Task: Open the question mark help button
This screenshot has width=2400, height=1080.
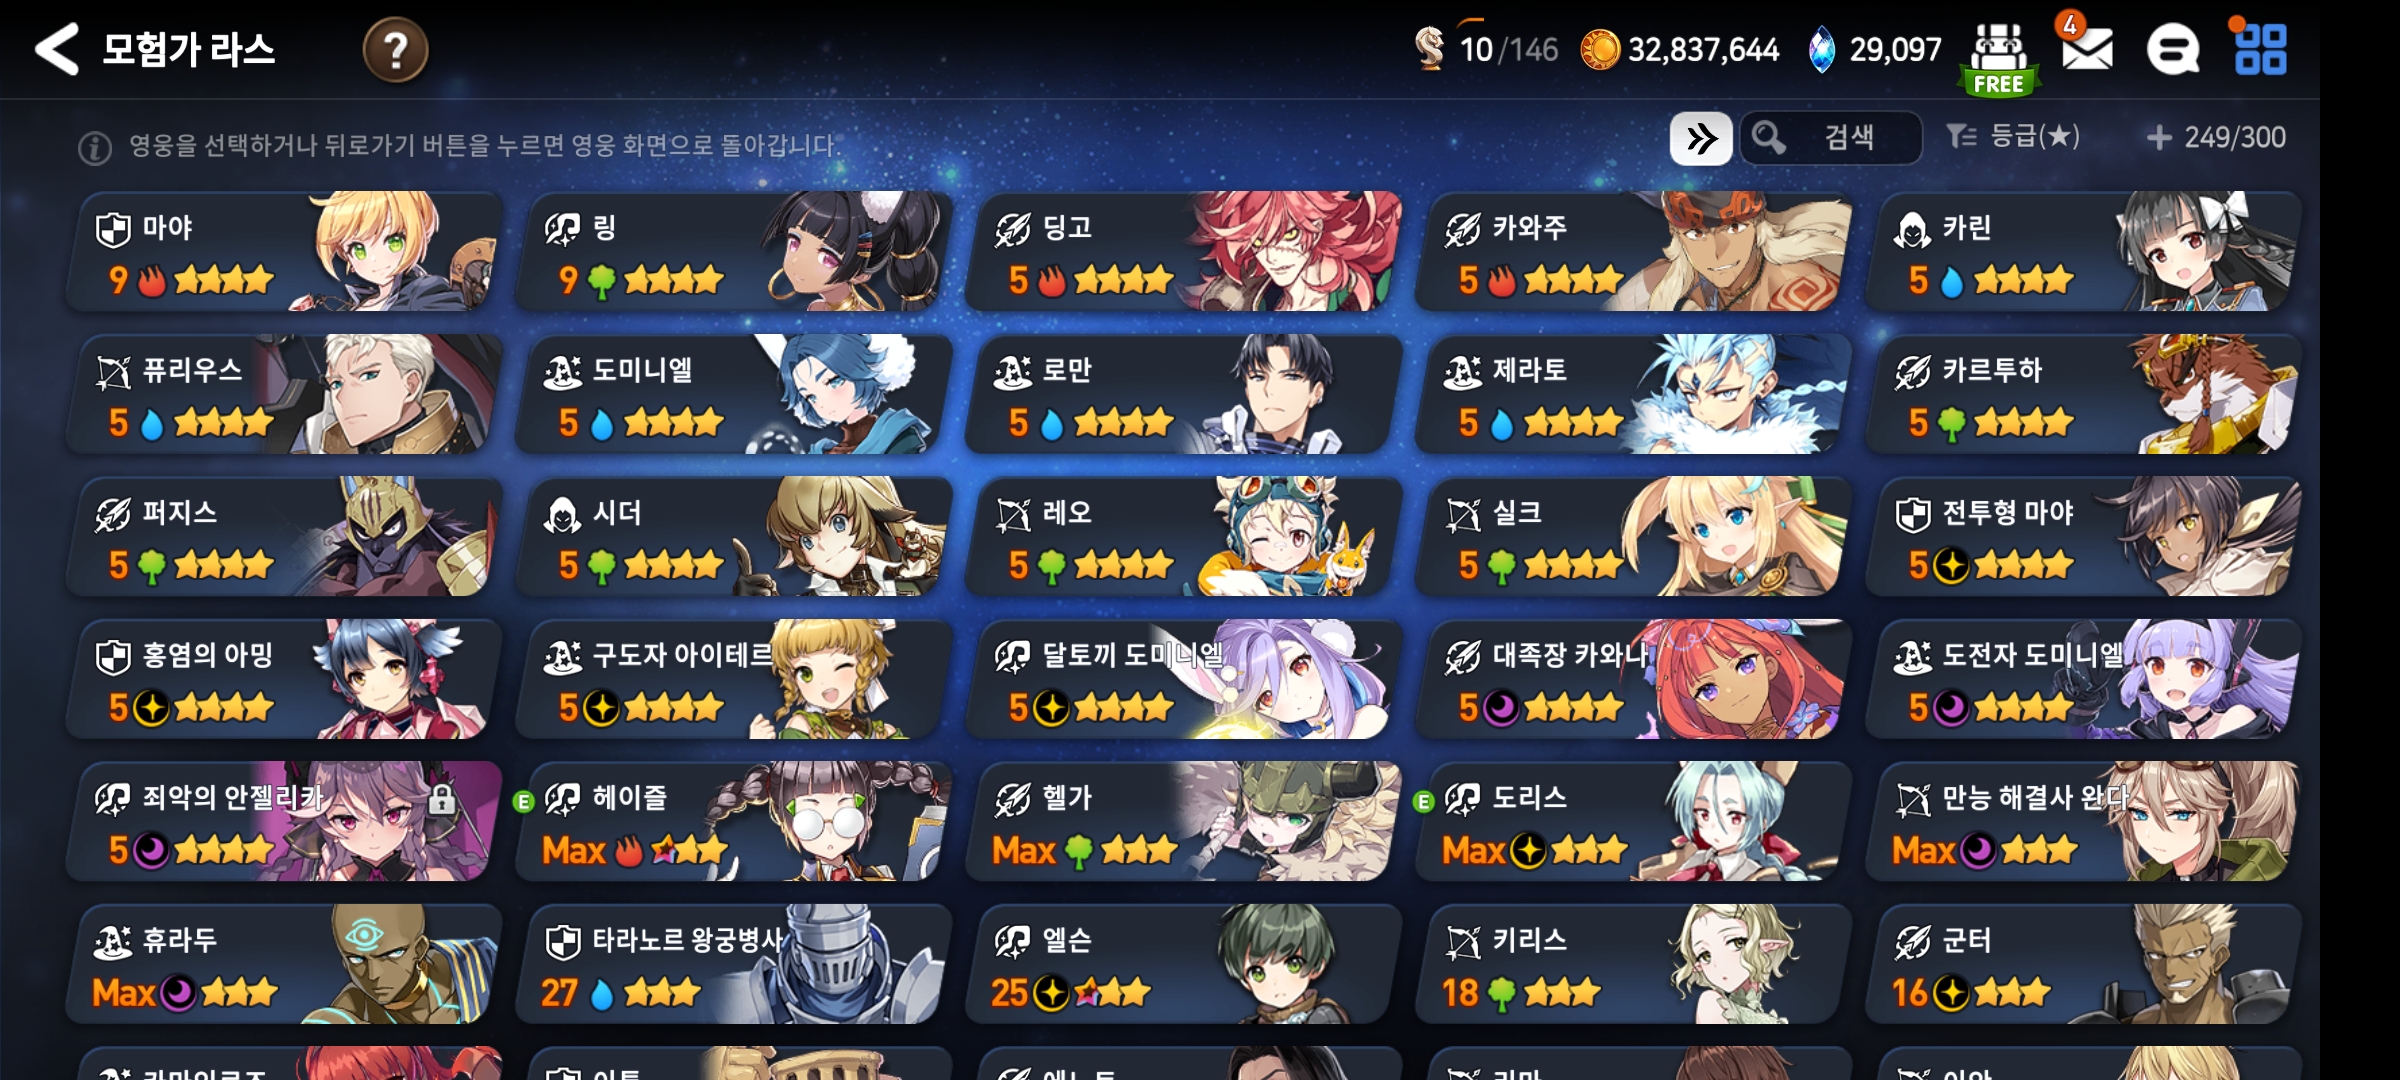Action: [x=396, y=49]
